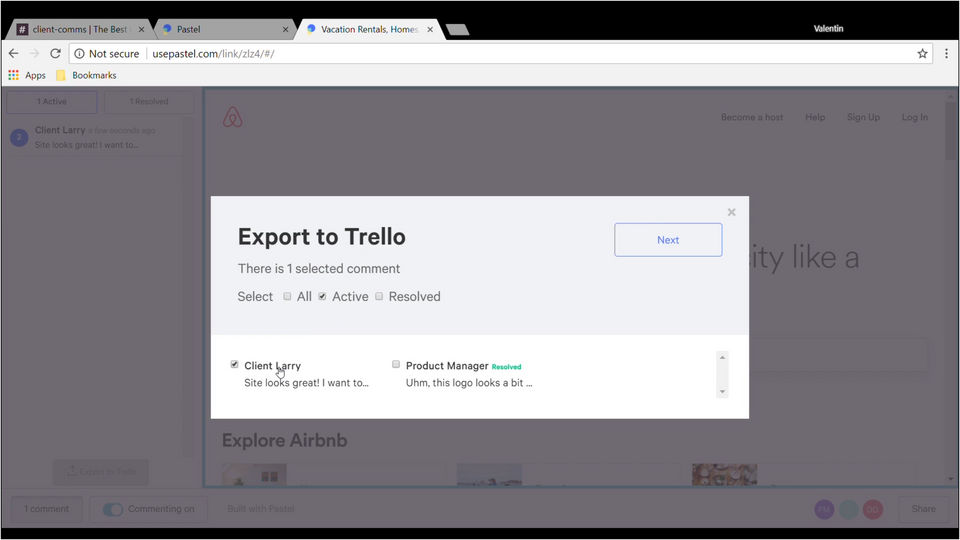This screenshot has width=960, height=540.
Task: Click the Help link
Action: tap(815, 117)
